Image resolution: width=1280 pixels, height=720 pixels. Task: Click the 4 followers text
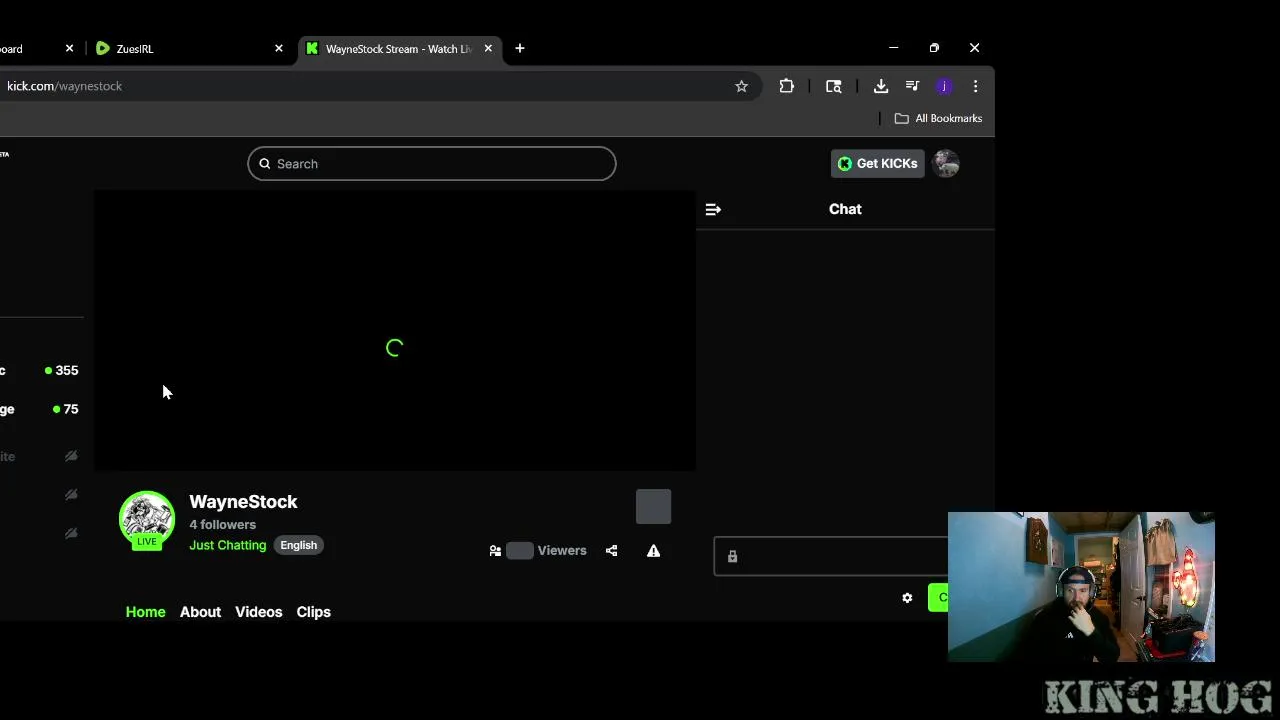point(223,524)
